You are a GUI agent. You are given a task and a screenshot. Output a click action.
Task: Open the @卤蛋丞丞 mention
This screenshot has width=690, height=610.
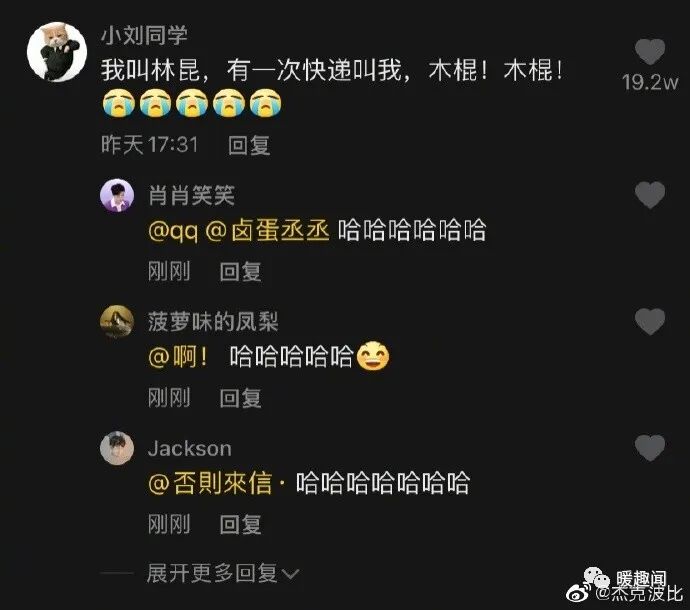coord(268,230)
